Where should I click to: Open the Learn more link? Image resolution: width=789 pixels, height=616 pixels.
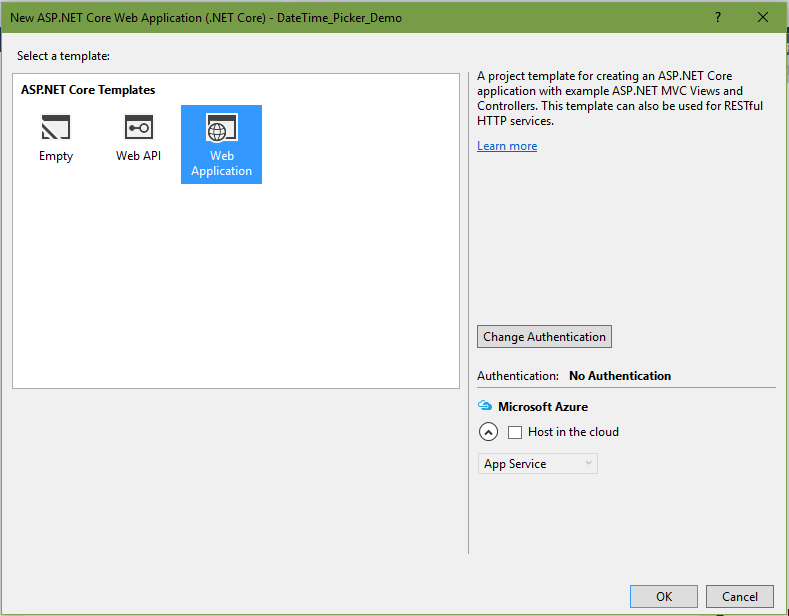click(x=507, y=146)
